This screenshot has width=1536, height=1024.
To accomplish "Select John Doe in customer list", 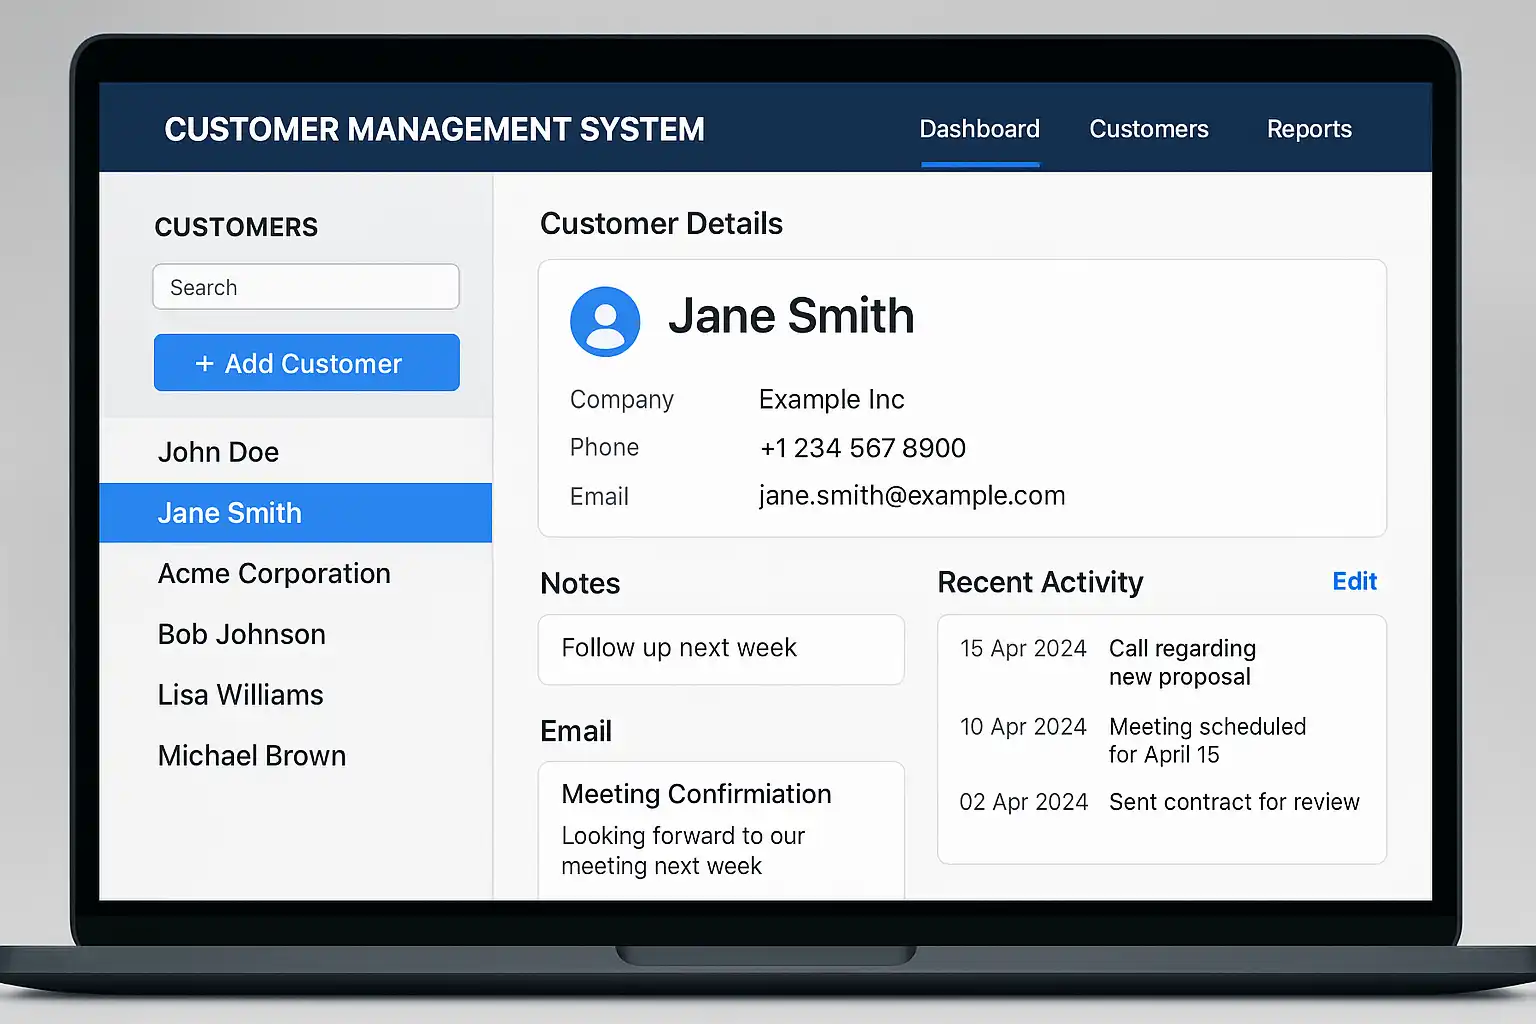I will point(218,452).
